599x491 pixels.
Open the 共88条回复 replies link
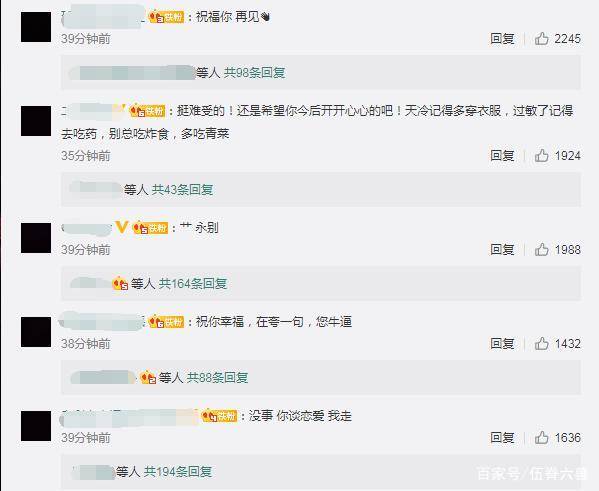click(217, 378)
